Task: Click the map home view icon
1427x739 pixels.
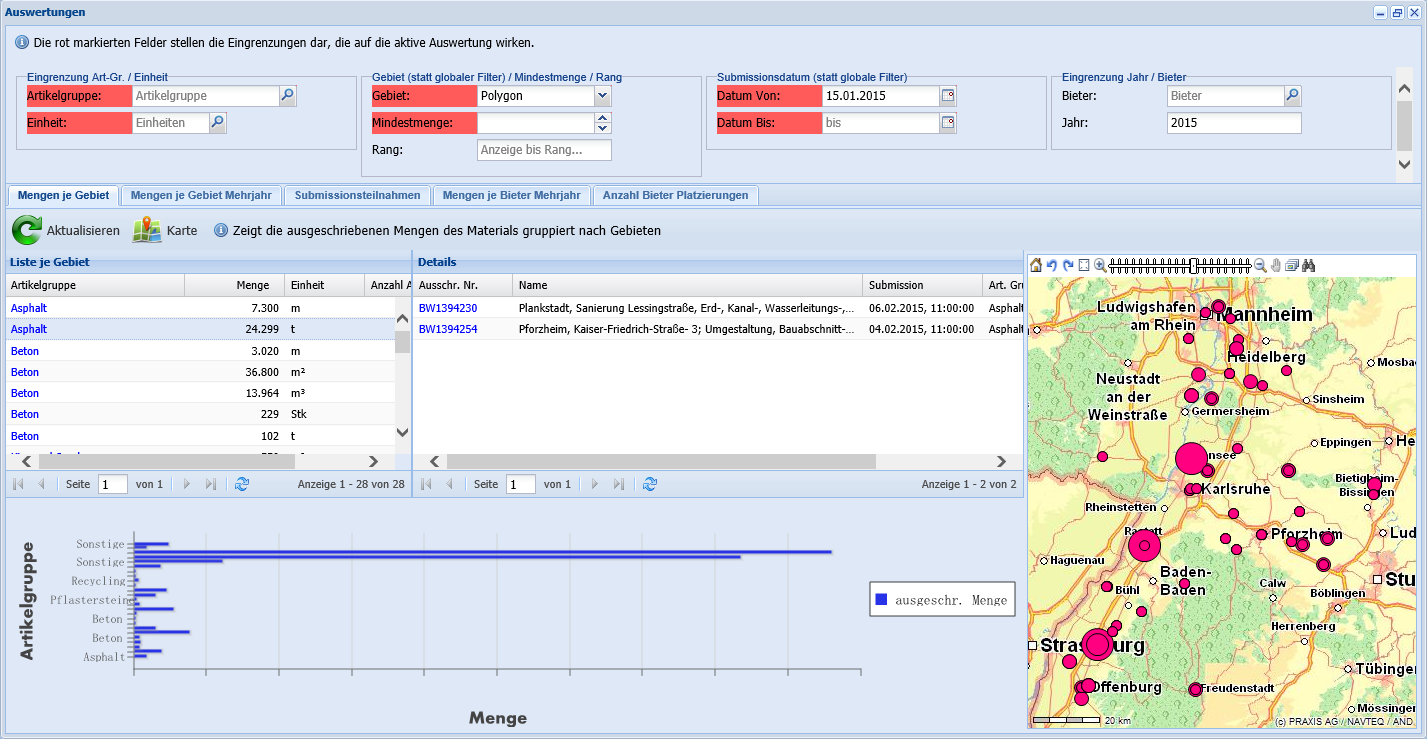Action: (x=1036, y=265)
